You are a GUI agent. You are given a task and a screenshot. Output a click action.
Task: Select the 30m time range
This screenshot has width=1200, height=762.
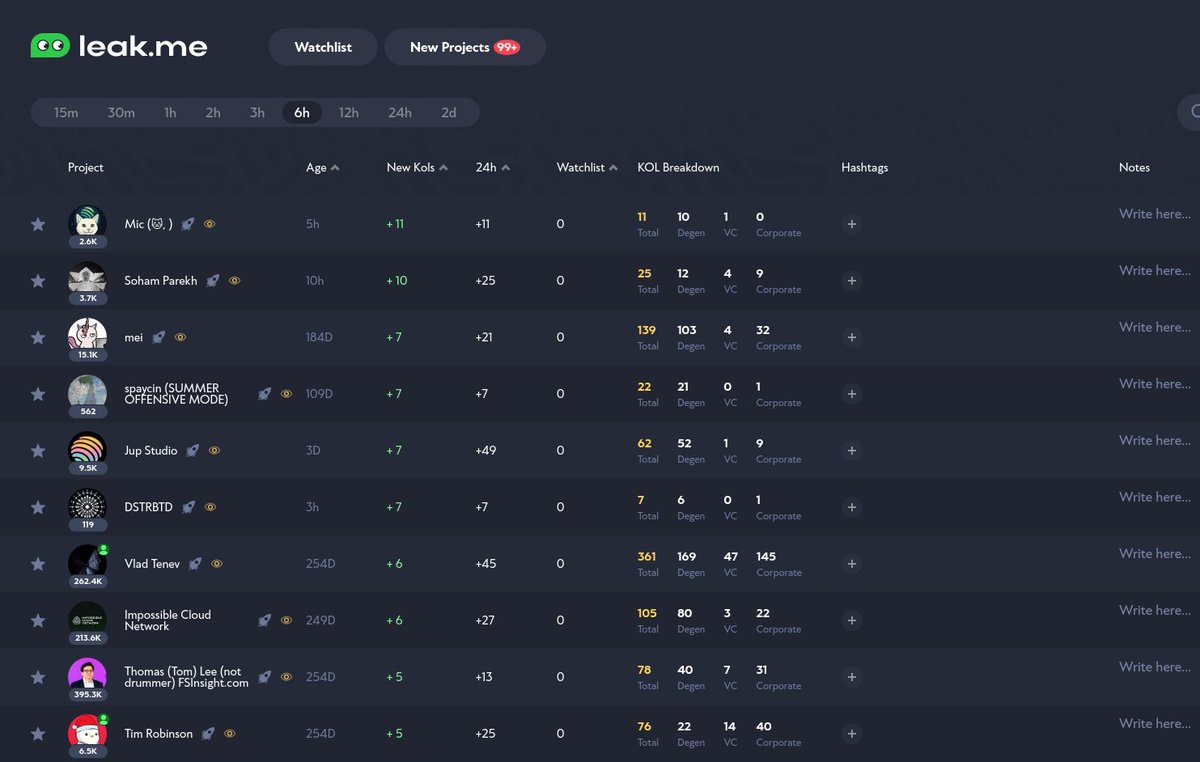[x=121, y=113]
